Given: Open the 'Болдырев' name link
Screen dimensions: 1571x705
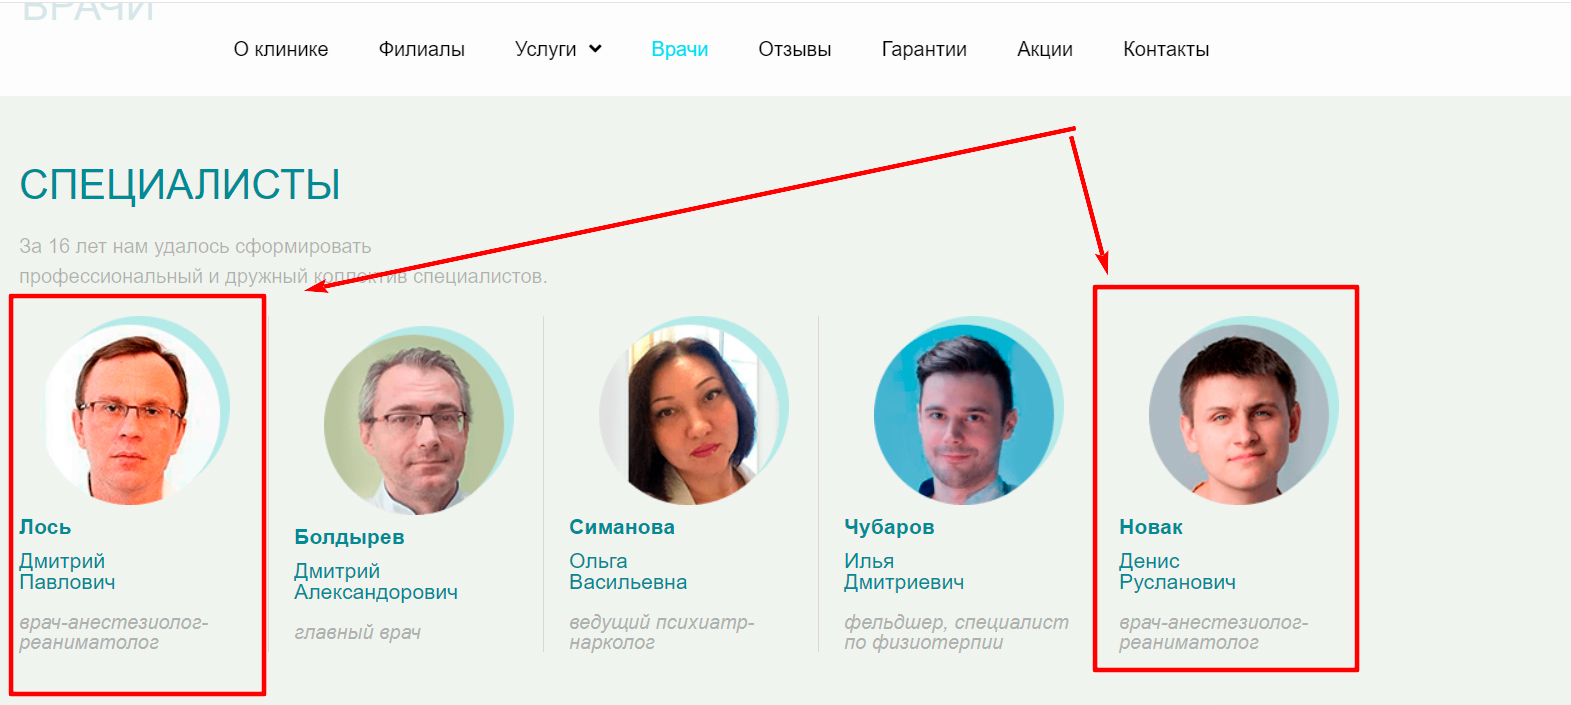Looking at the screenshot, I should [349, 537].
